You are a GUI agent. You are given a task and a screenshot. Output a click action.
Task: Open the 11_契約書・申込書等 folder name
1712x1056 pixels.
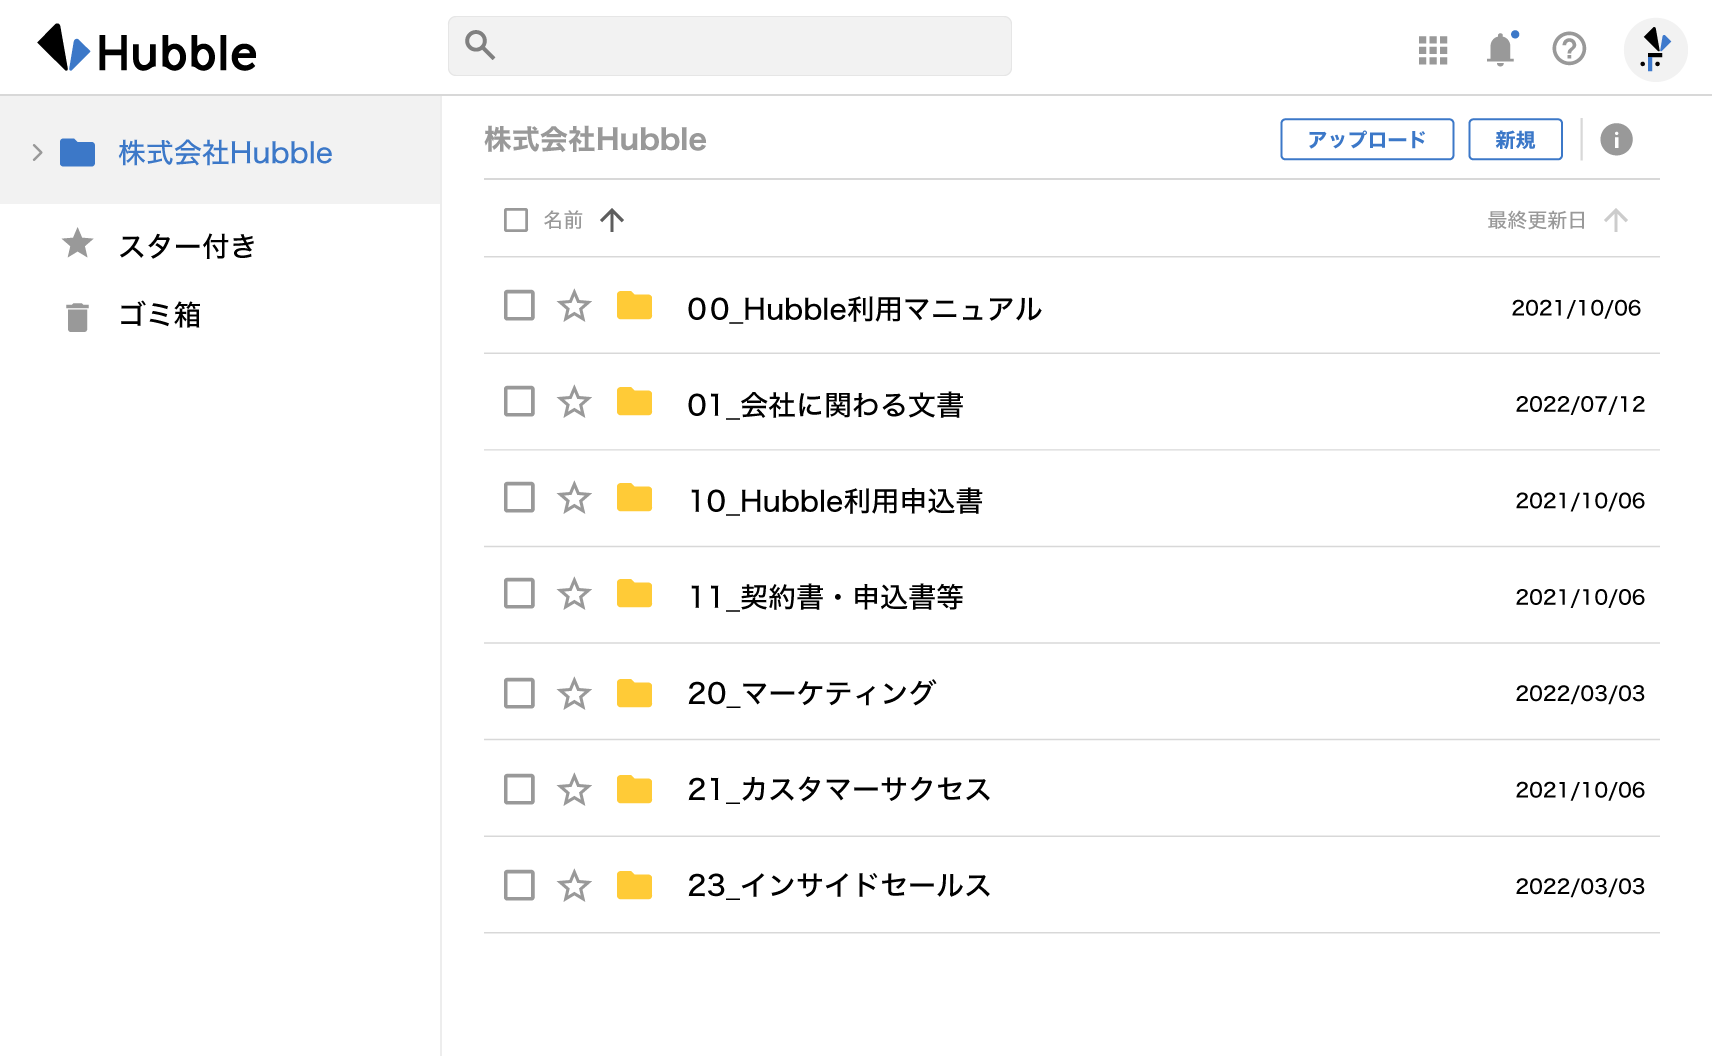click(825, 596)
